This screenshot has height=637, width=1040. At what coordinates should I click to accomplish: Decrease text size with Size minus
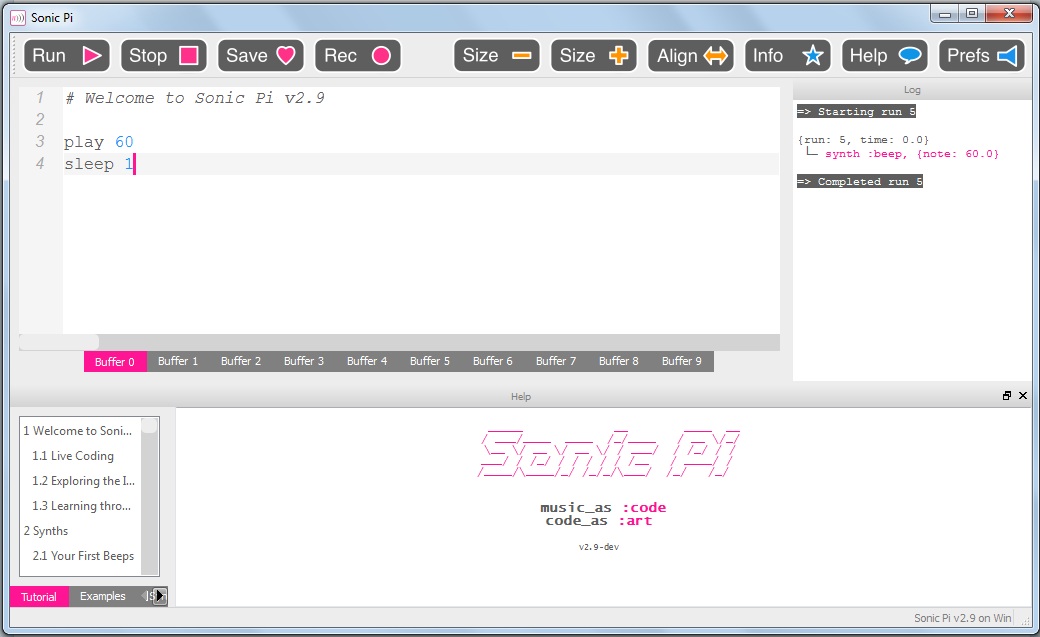497,56
